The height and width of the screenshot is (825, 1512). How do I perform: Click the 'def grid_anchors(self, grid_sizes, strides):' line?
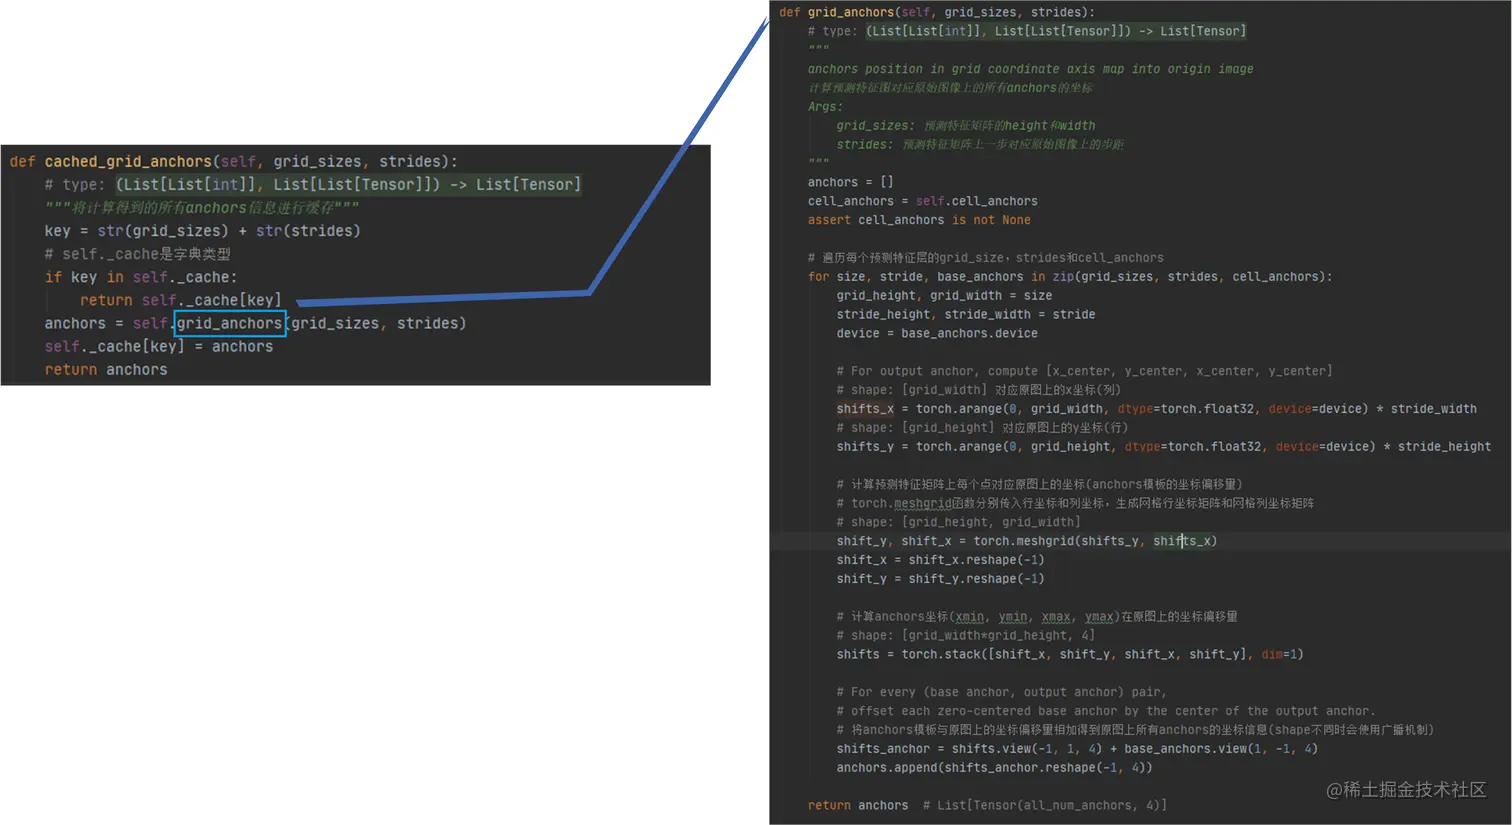tap(937, 12)
